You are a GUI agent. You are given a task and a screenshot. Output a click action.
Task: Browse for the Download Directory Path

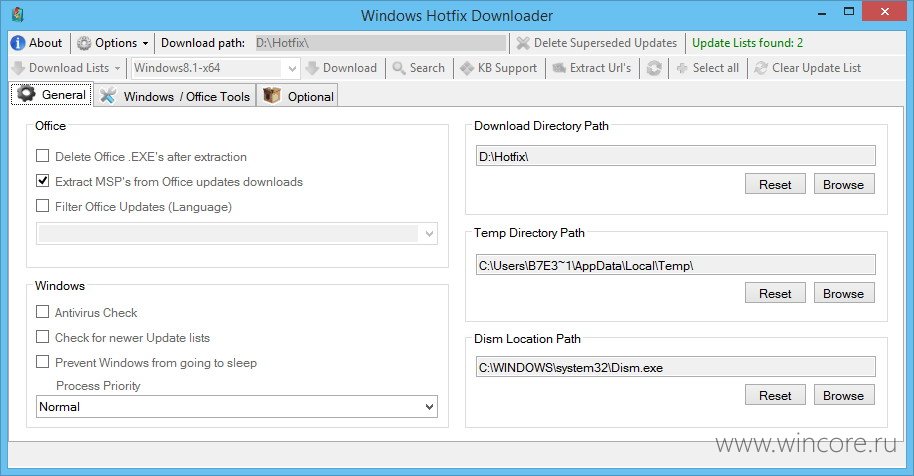[x=843, y=184]
